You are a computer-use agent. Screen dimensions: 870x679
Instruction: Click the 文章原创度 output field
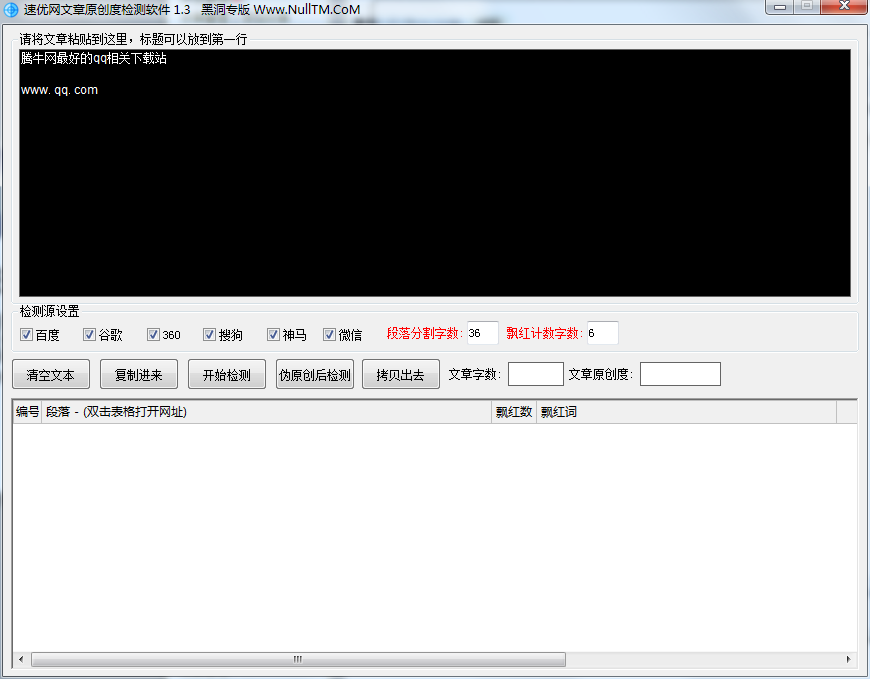point(680,374)
